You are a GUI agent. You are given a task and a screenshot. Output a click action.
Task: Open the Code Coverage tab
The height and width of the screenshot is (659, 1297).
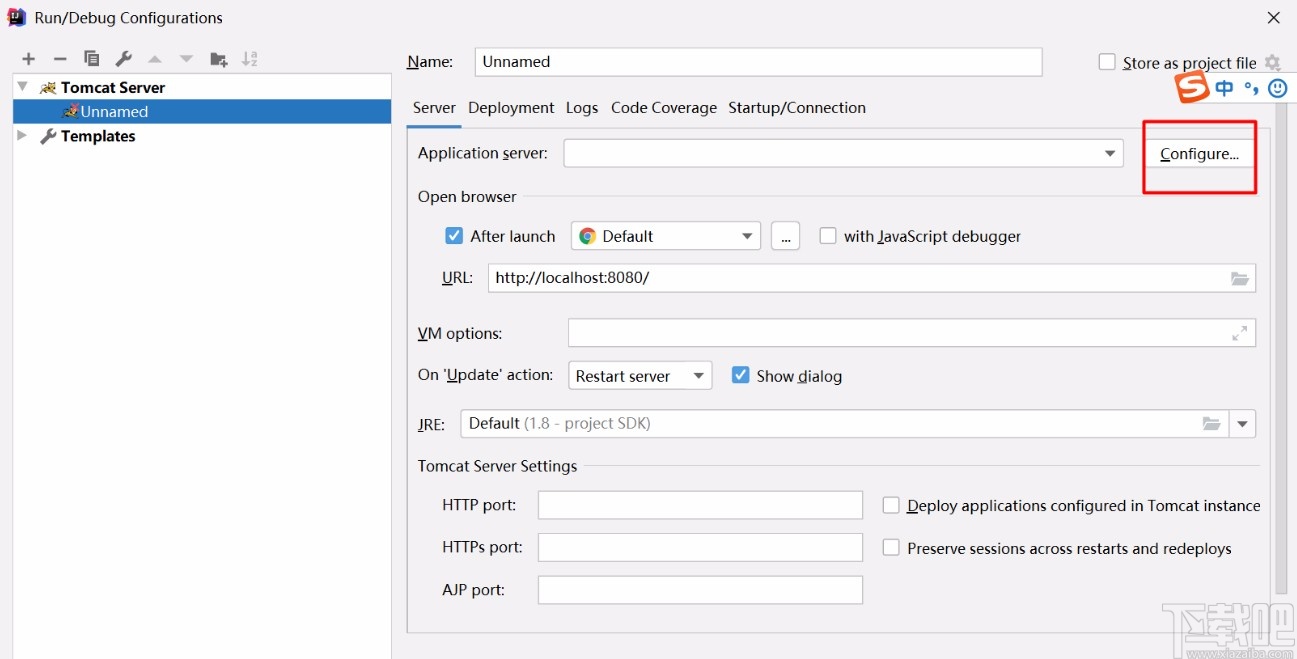click(x=664, y=107)
